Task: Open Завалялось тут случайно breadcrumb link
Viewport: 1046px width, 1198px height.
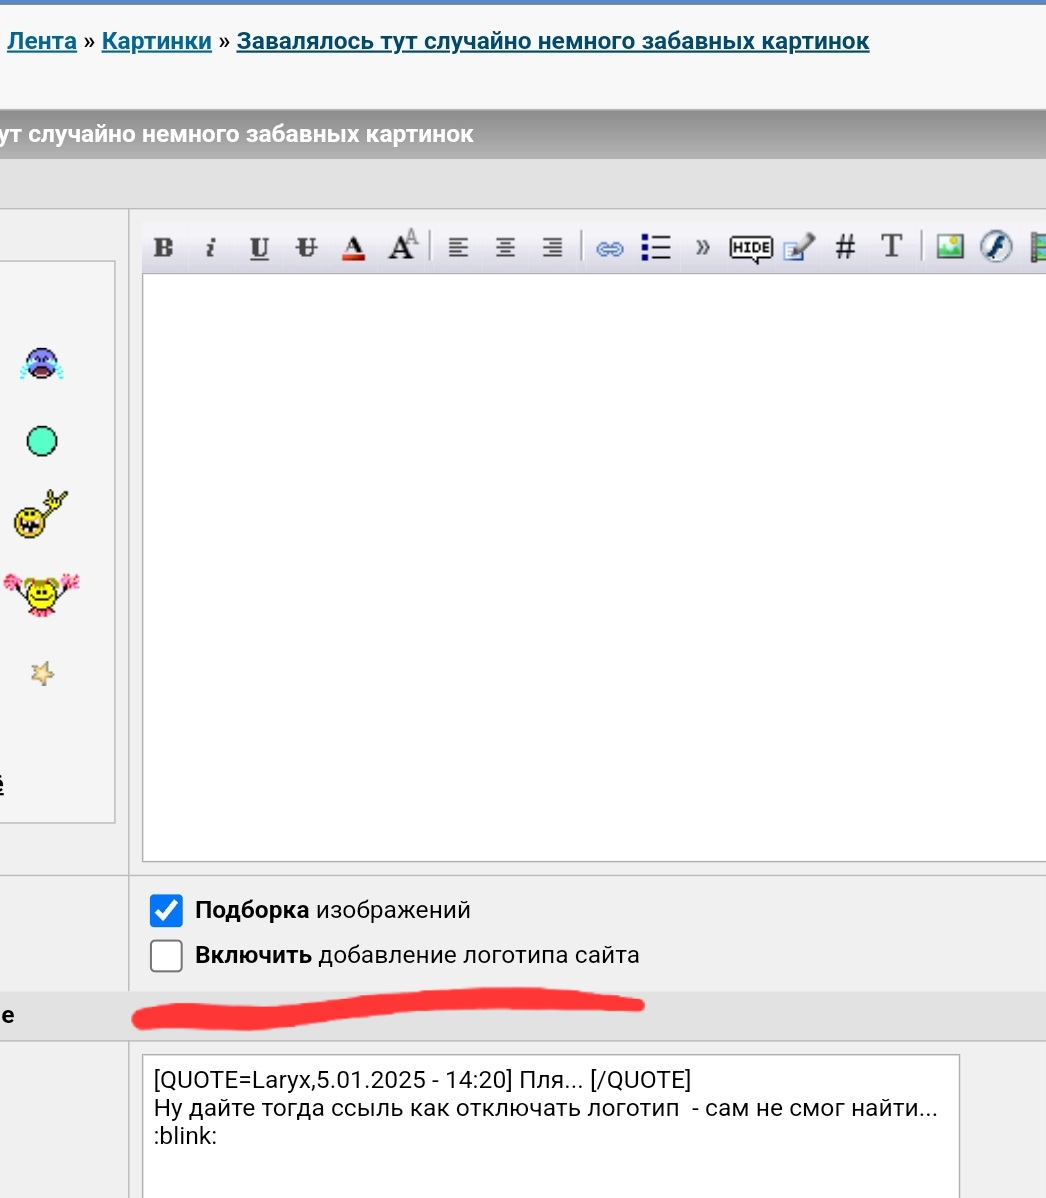Action: tap(552, 41)
